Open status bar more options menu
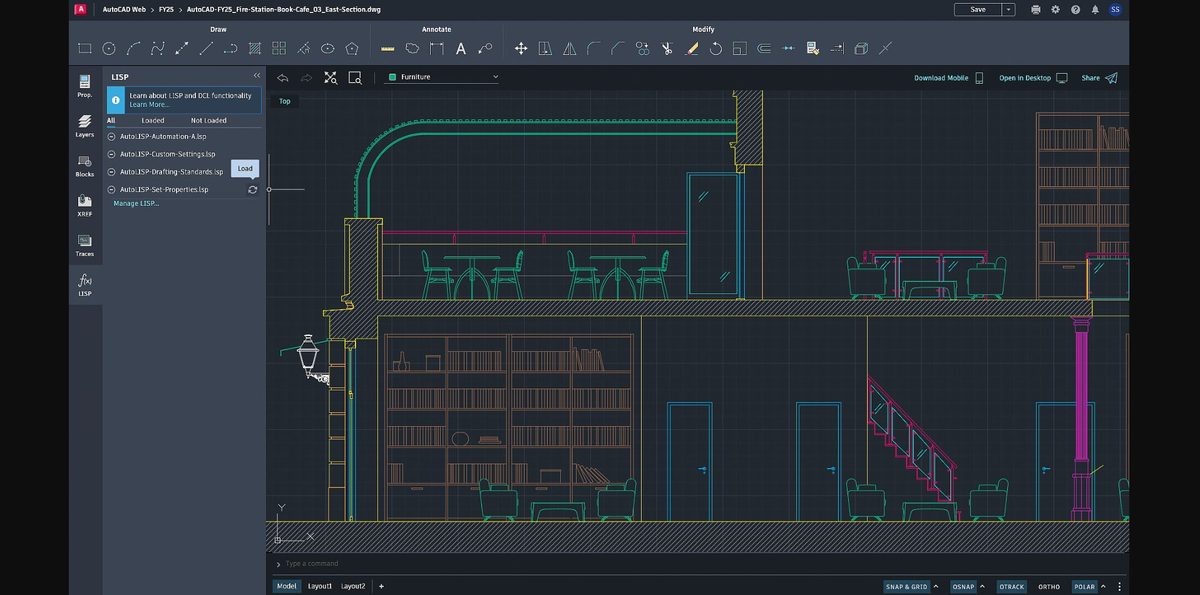 (x=1120, y=587)
